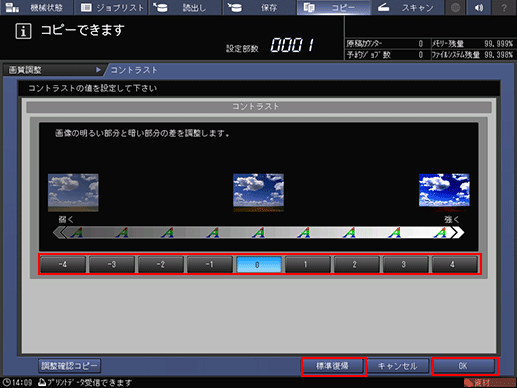Open the 読出し recall tab
Screen dimensions: 517x388
click(x=185, y=7)
